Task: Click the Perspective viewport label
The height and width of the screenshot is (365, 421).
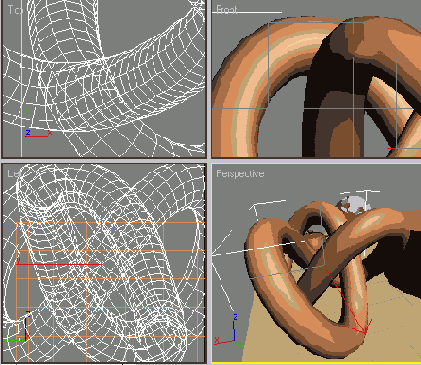Action: click(240, 174)
